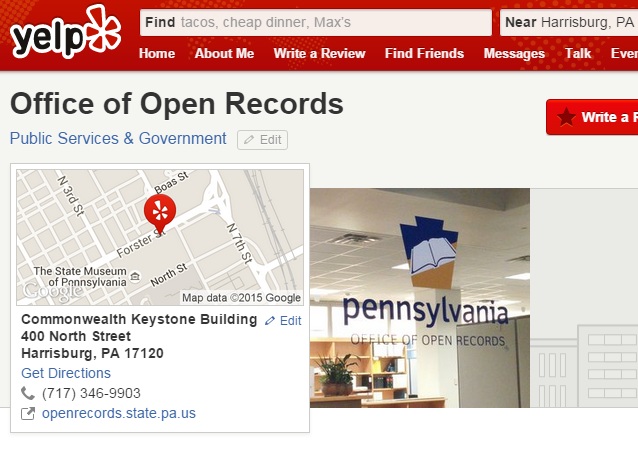Screen dimensions: 638x454
Task: Click the external link icon by website
Action: point(28,414)
